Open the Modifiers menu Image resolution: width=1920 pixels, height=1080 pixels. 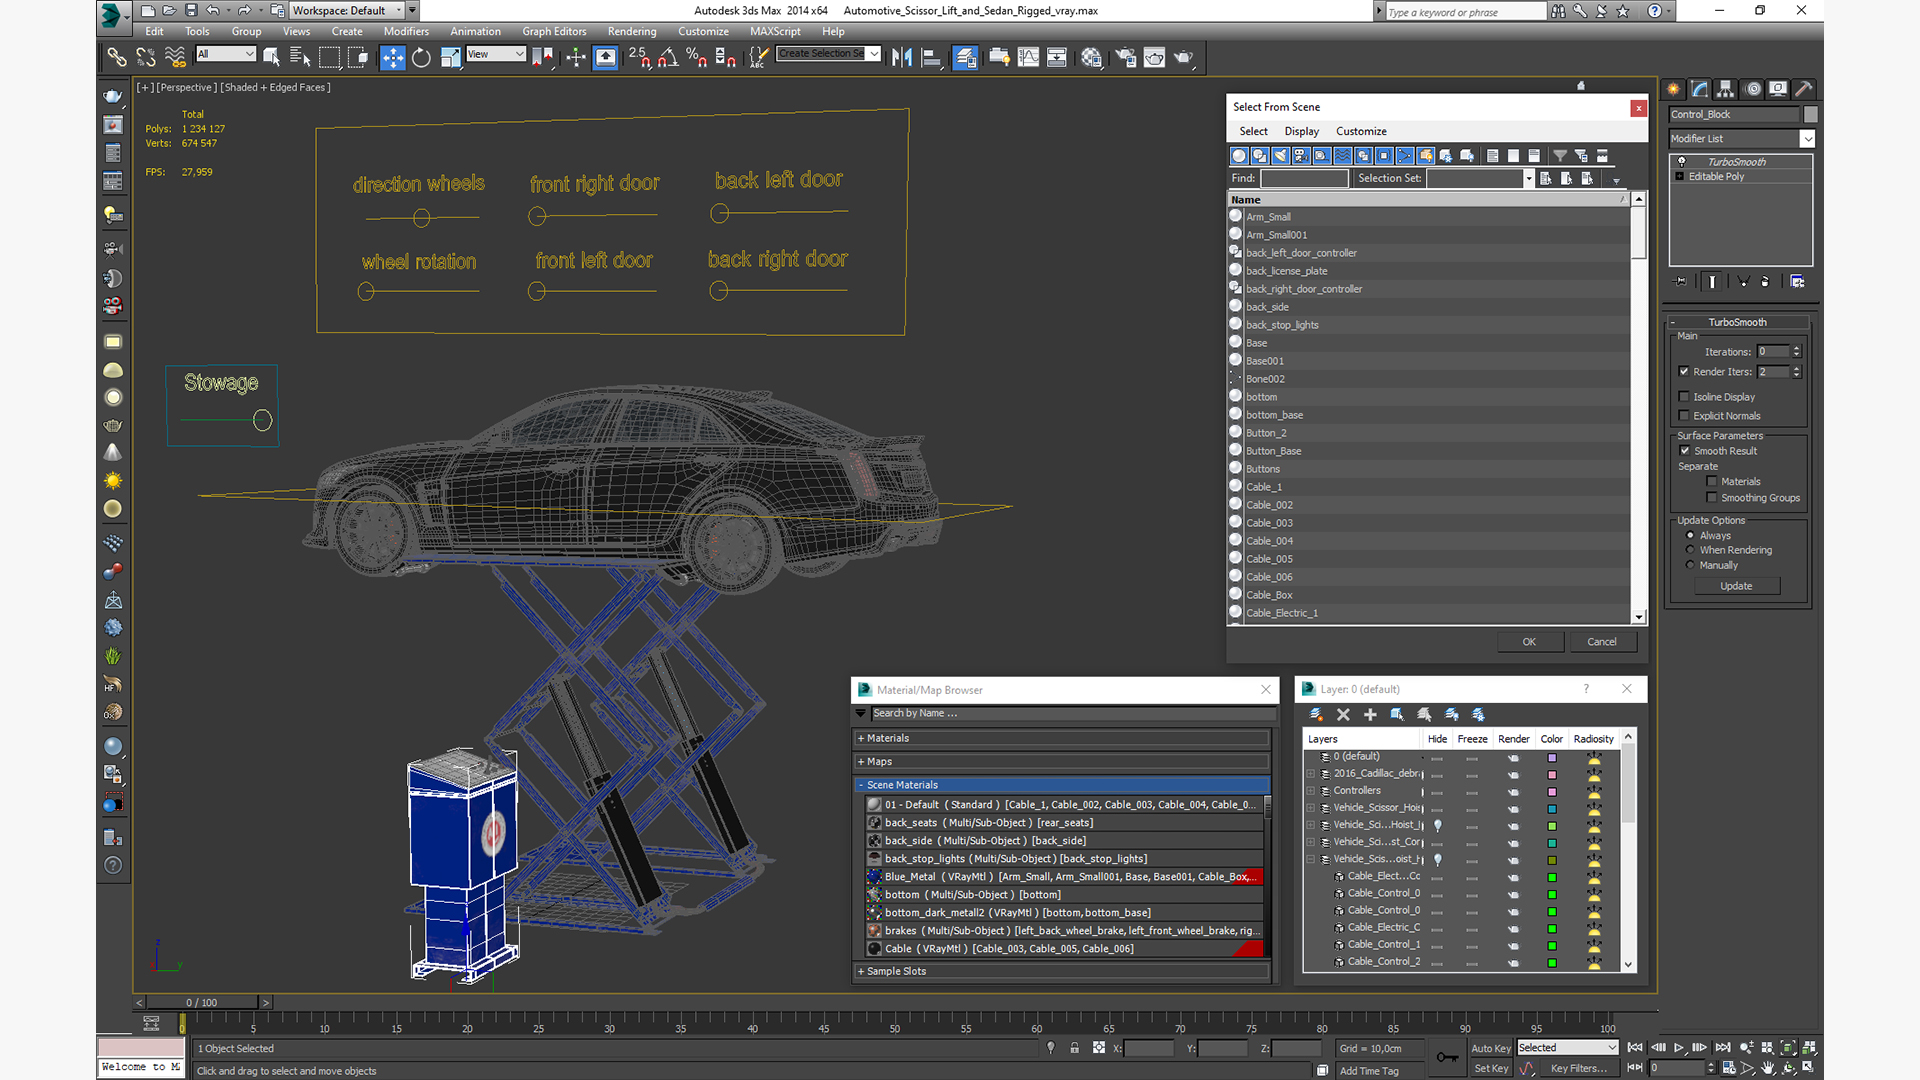406,31
